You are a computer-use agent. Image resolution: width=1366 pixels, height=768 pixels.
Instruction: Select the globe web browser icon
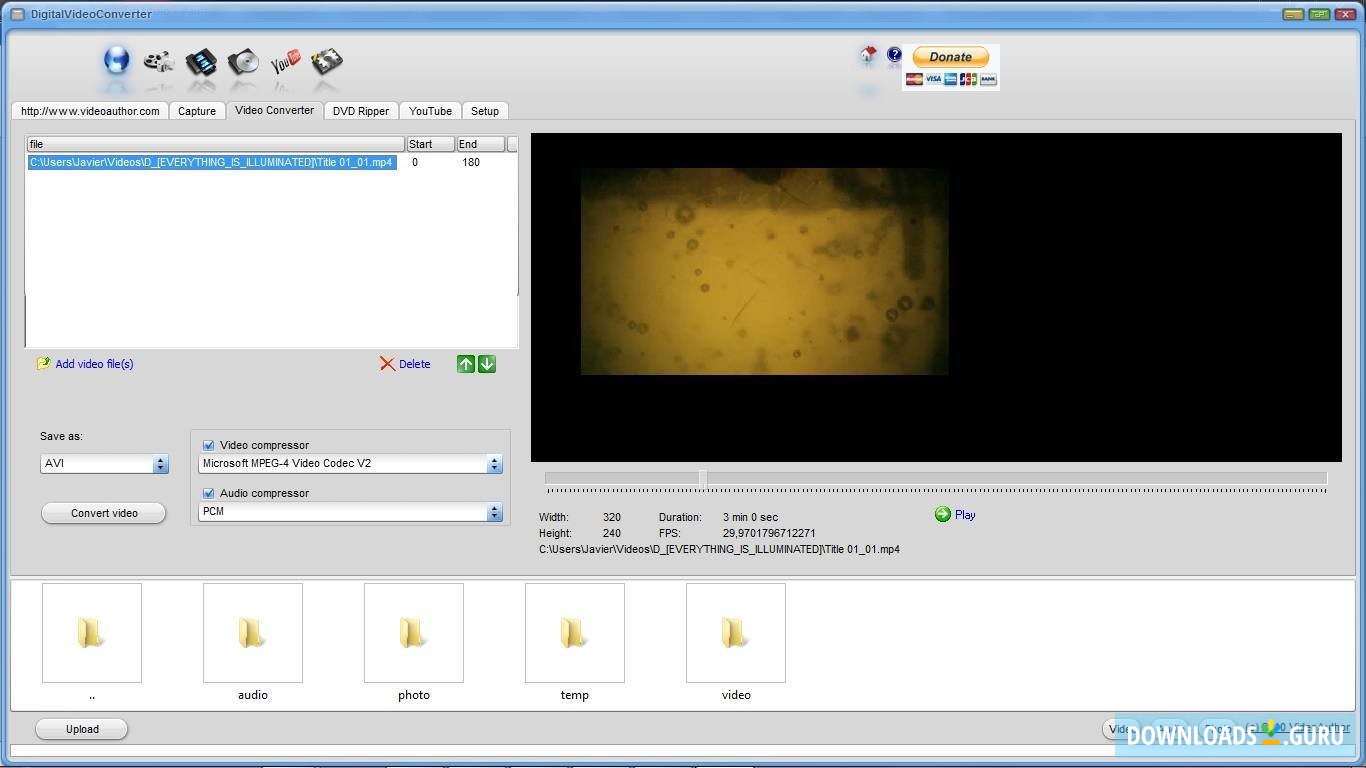coord(116,62)
